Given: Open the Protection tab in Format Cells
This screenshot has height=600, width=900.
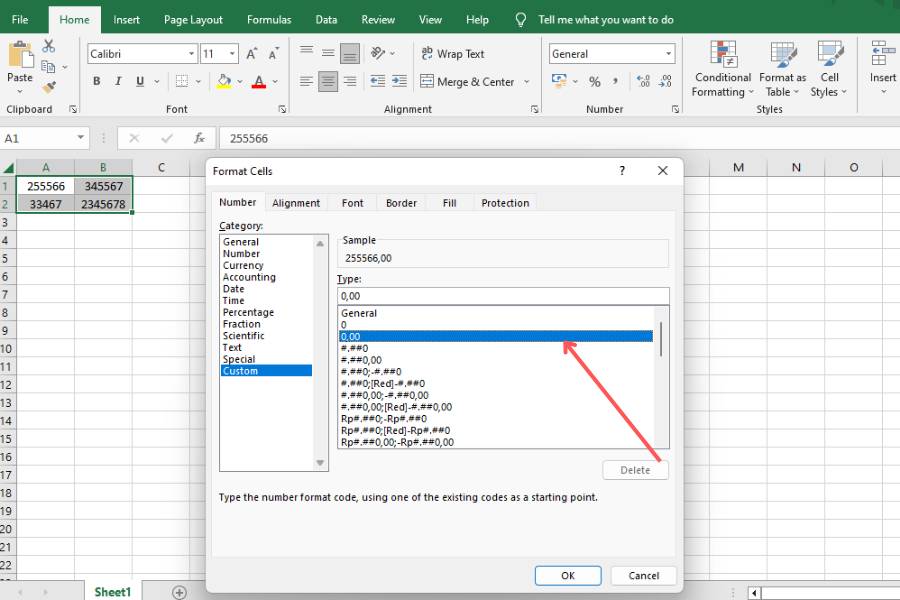Looking at the screenshot, I should 505,203.
